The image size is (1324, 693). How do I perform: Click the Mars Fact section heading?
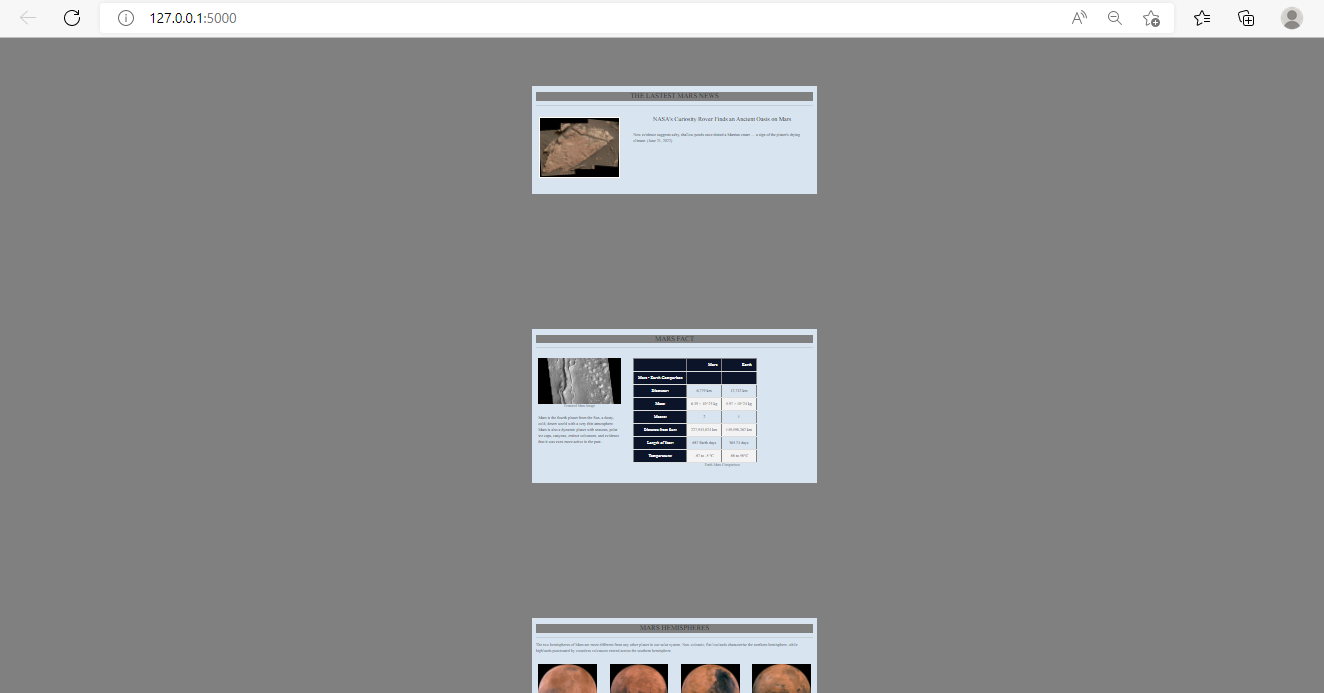pos(674,339)
